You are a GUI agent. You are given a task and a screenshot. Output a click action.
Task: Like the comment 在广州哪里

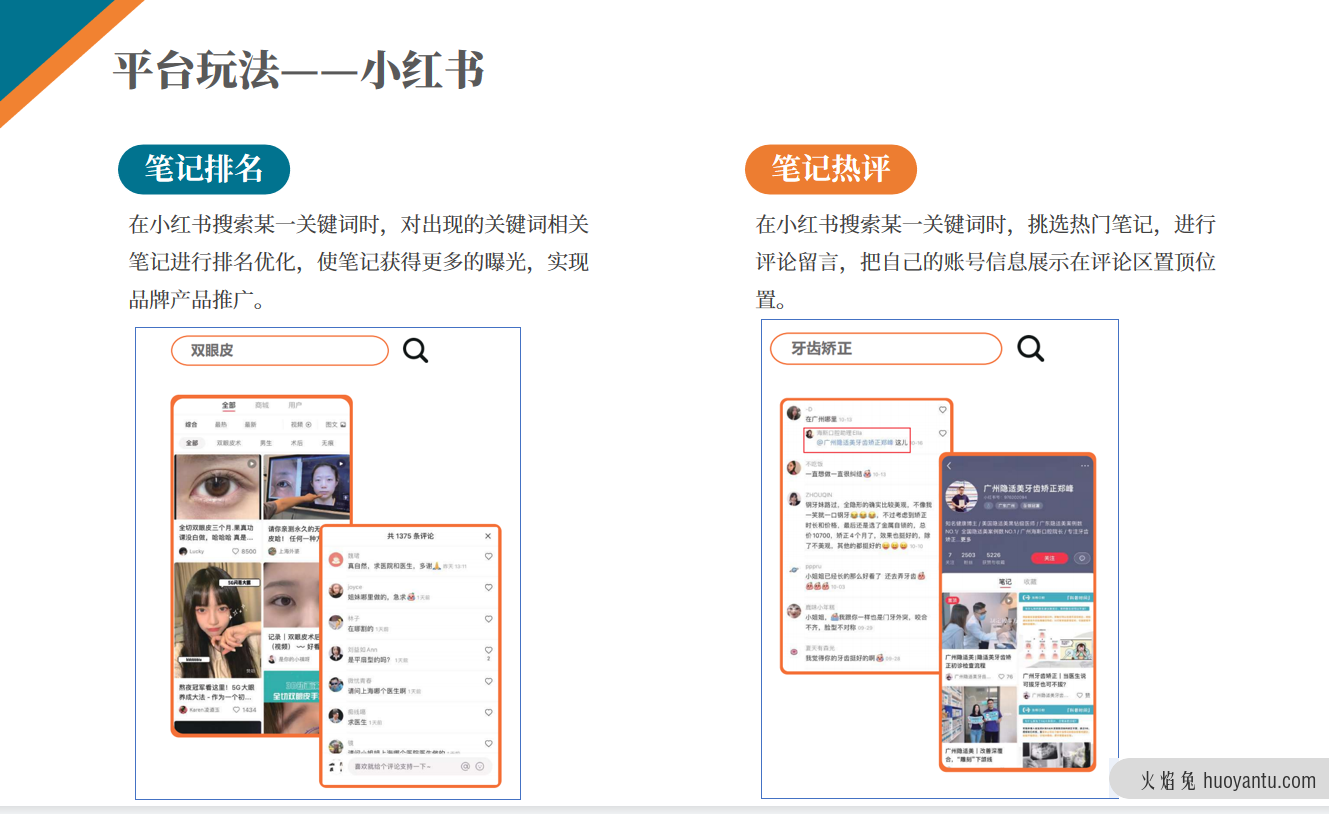pos(942,410)
